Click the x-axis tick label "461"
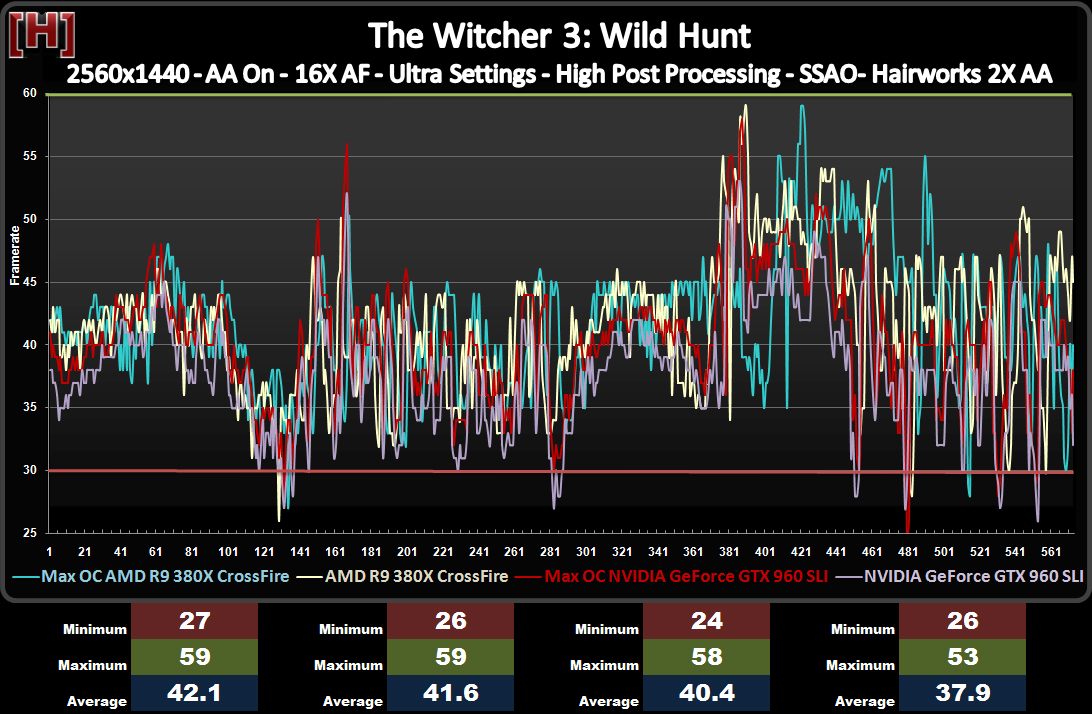This screenshot has width=1092, height=714. click(x=872, y=552)
